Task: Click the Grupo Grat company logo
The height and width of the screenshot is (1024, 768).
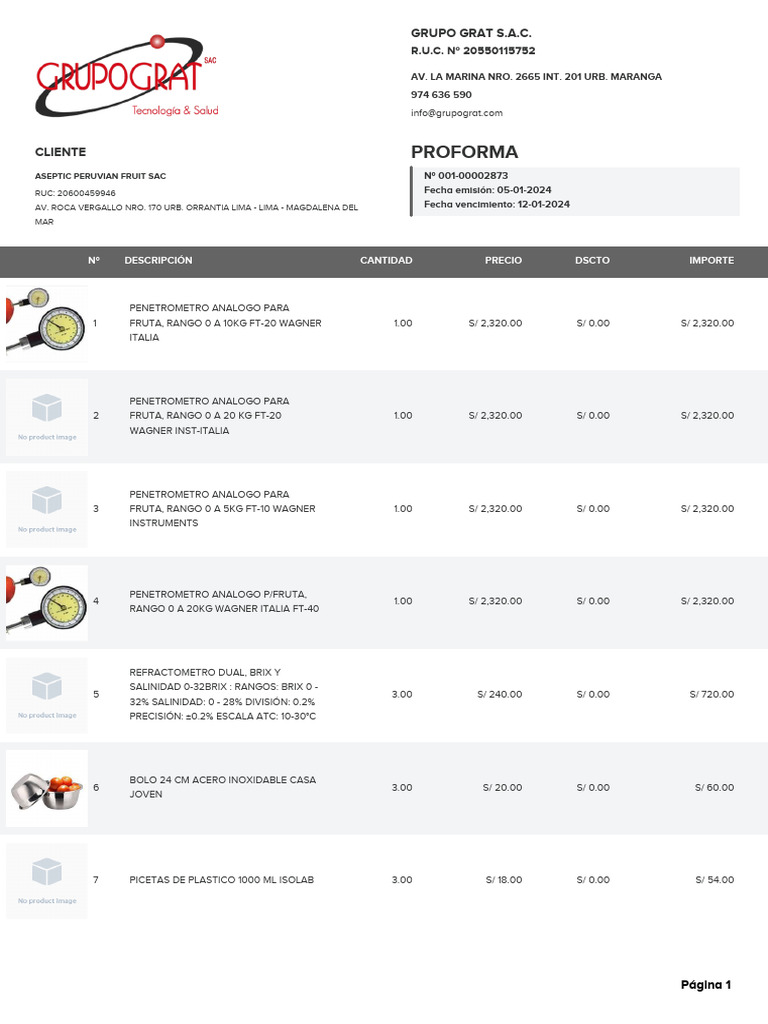Action: pyautogui.click(x=127, y=76)
